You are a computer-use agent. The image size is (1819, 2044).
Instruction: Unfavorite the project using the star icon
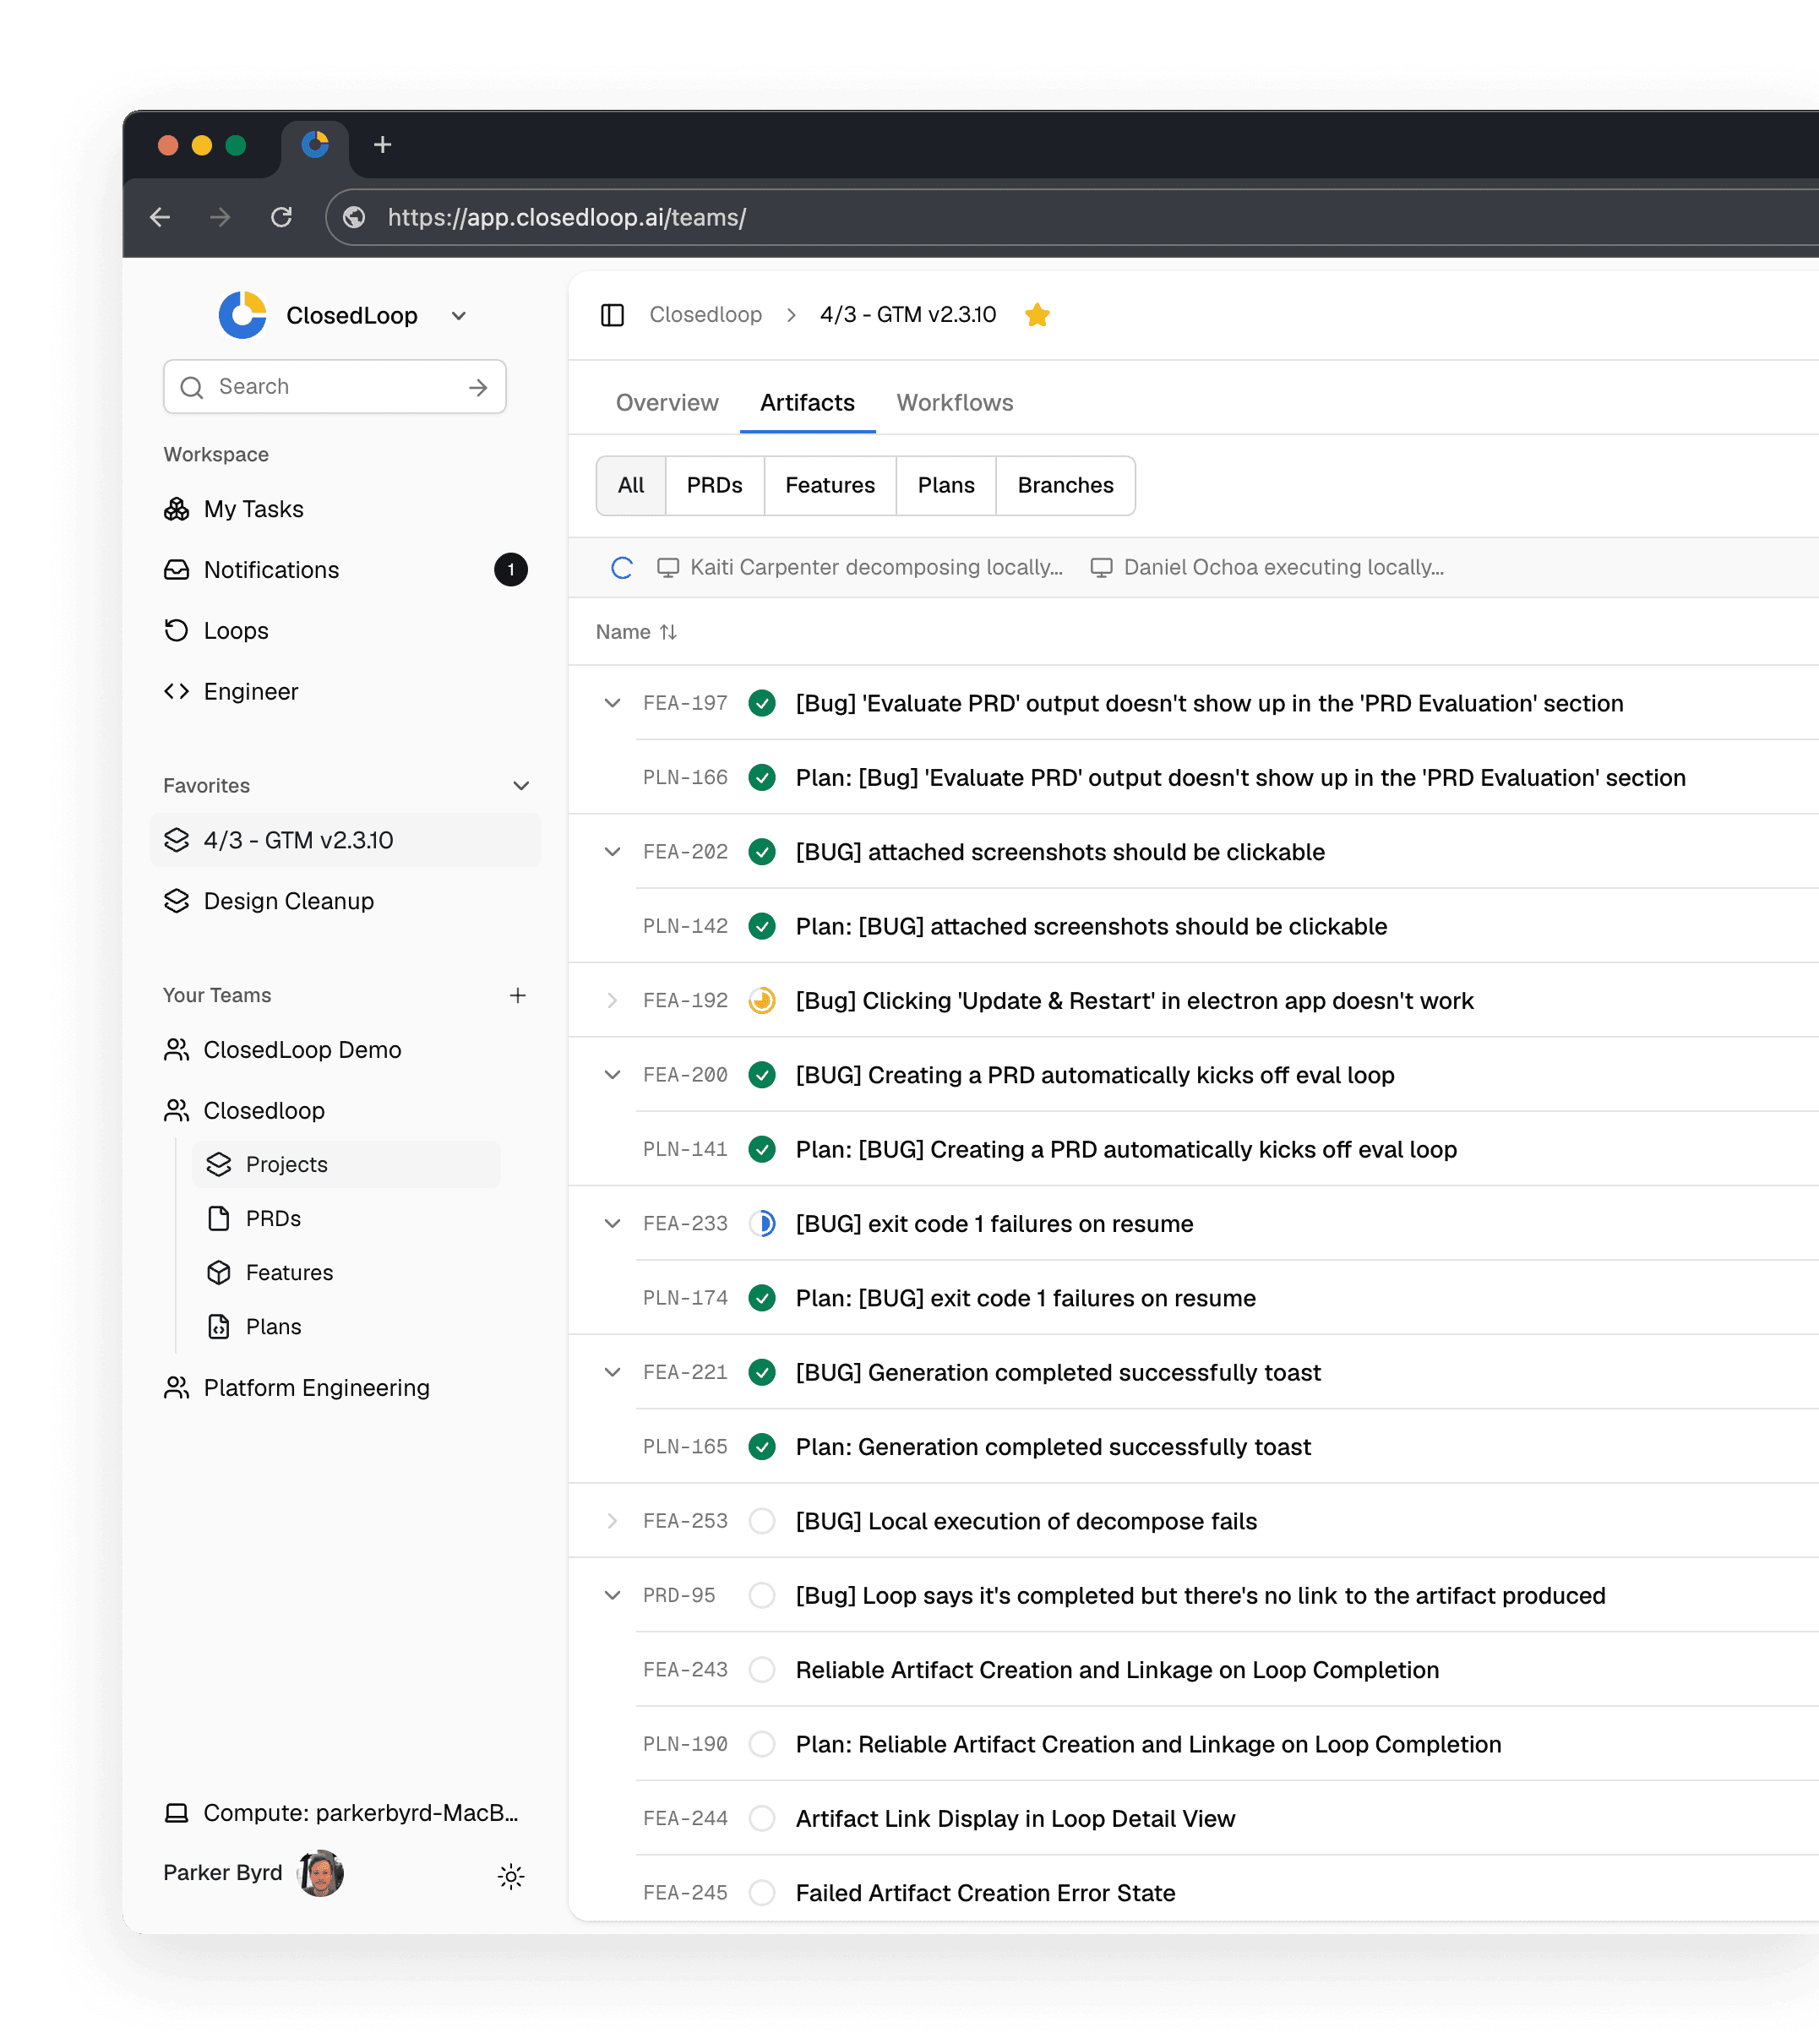[x=1037, y=315]
